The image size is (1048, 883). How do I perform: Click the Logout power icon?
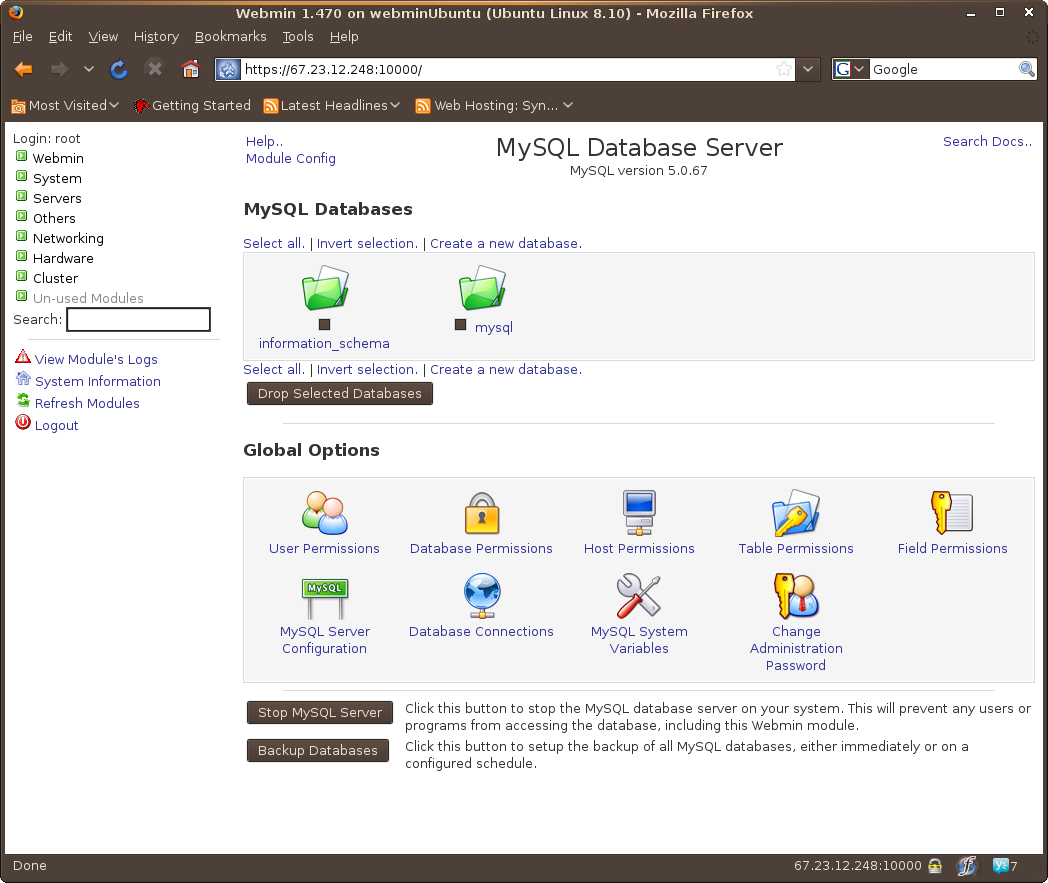[23, 422]
